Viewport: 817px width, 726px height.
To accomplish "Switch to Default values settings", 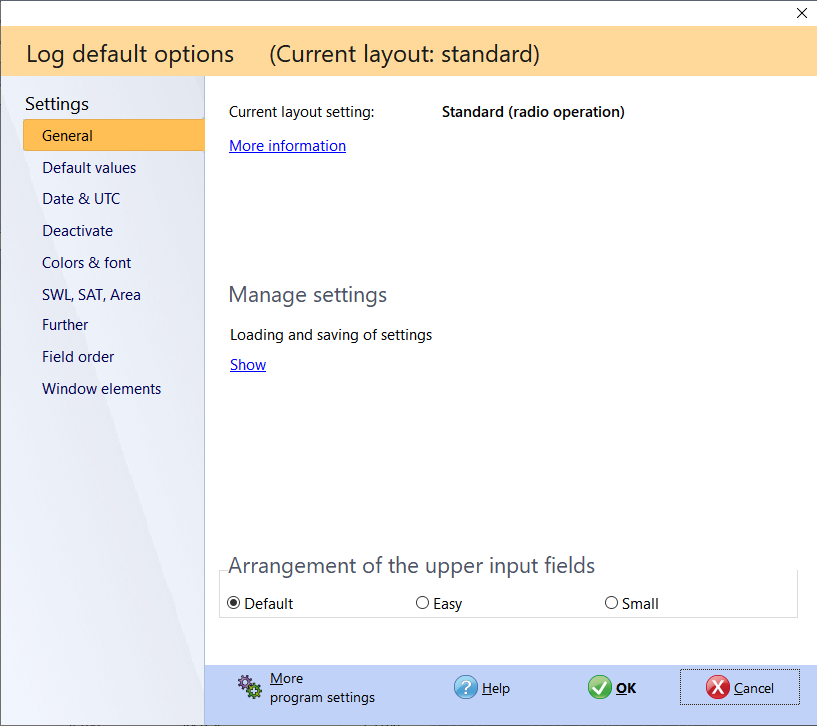I will coord(89,168).
